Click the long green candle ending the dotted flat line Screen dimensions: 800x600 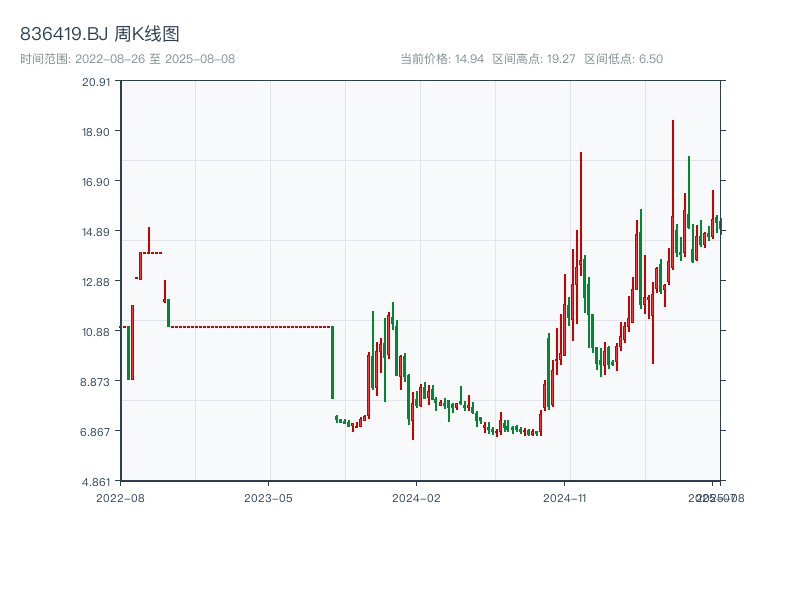click(x=333, y=362)
